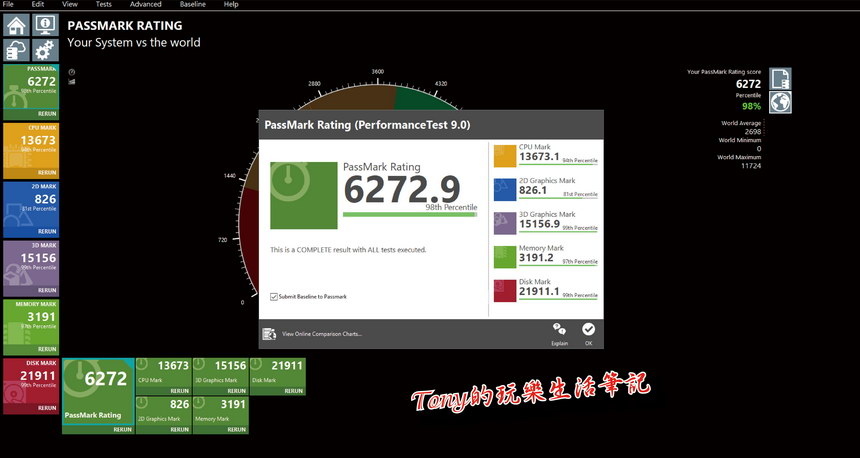860x458 pixels.
Task: Rerun the 3D Mark sidebar test
Action: click(x=47, y=290)
